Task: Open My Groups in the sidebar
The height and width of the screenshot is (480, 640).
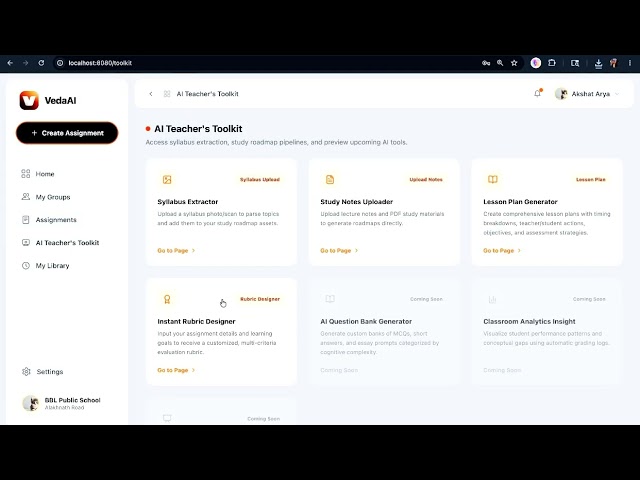Action: point(53,197)
